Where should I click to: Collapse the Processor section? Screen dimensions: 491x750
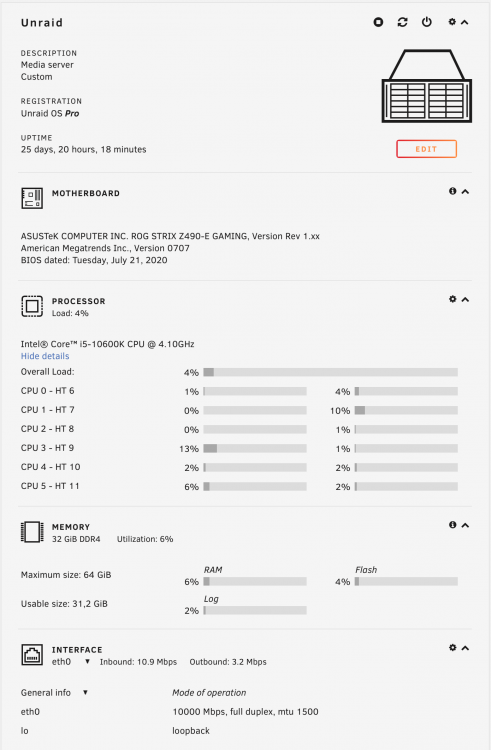tap(465, 299)
